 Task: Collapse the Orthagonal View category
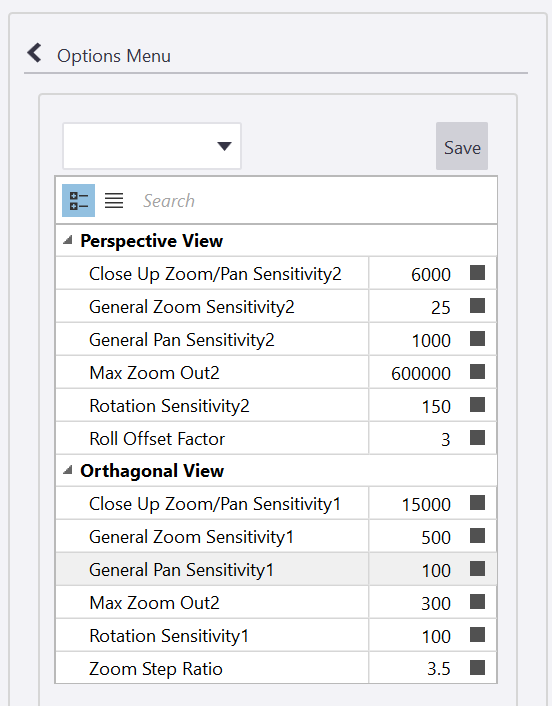[x=68, y=471]
